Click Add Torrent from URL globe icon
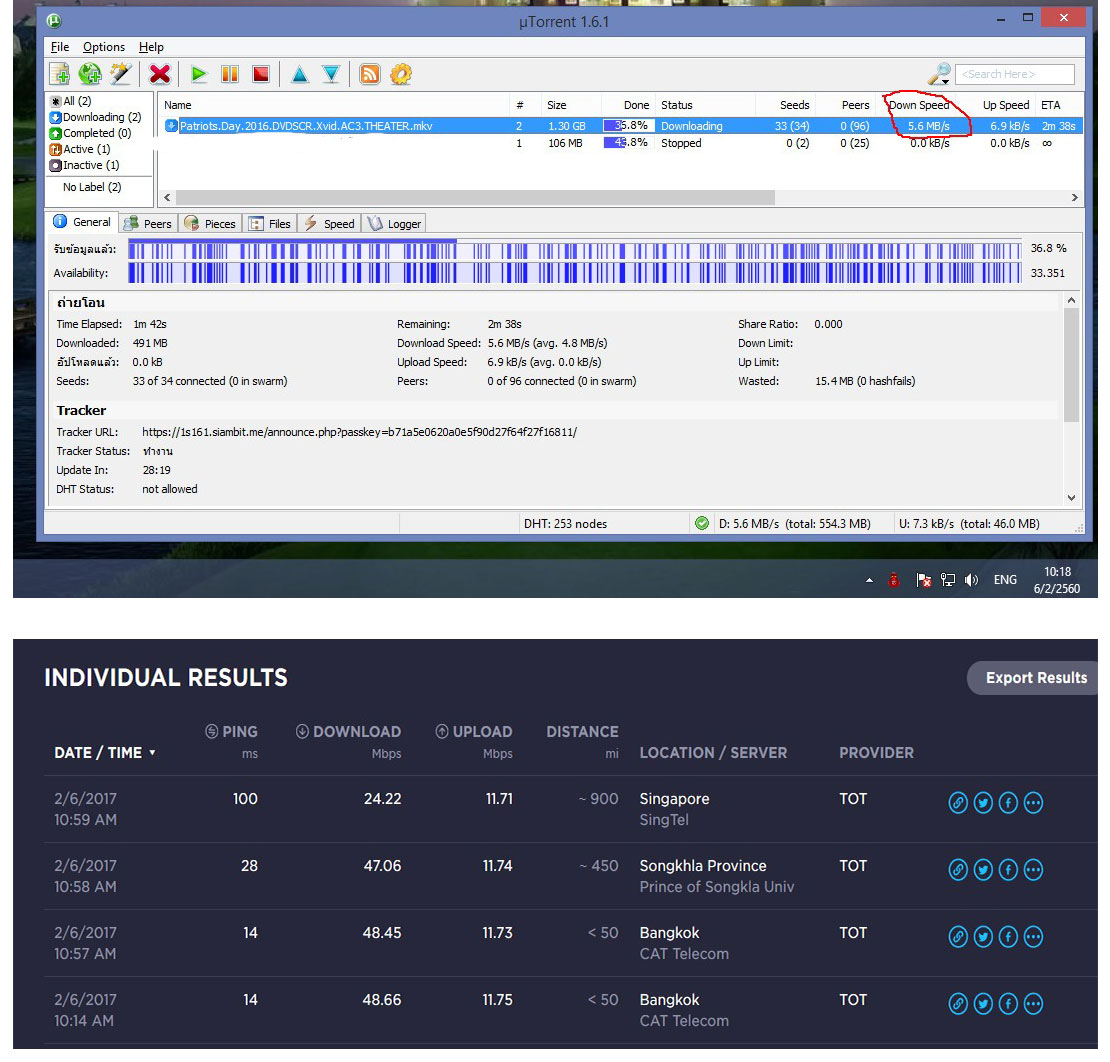Screen dimensions: 1110x1062 (x=90, y=74)
